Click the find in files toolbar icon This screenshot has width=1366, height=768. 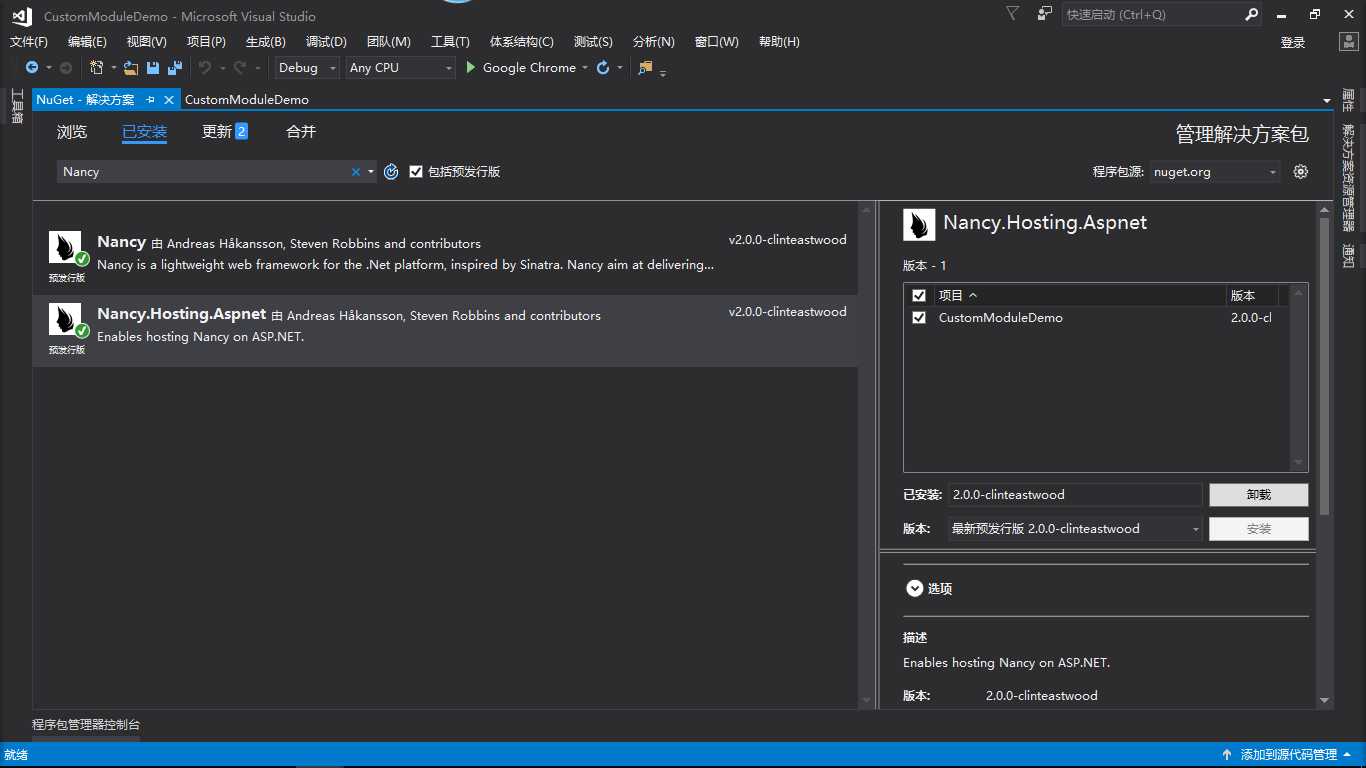645,68
